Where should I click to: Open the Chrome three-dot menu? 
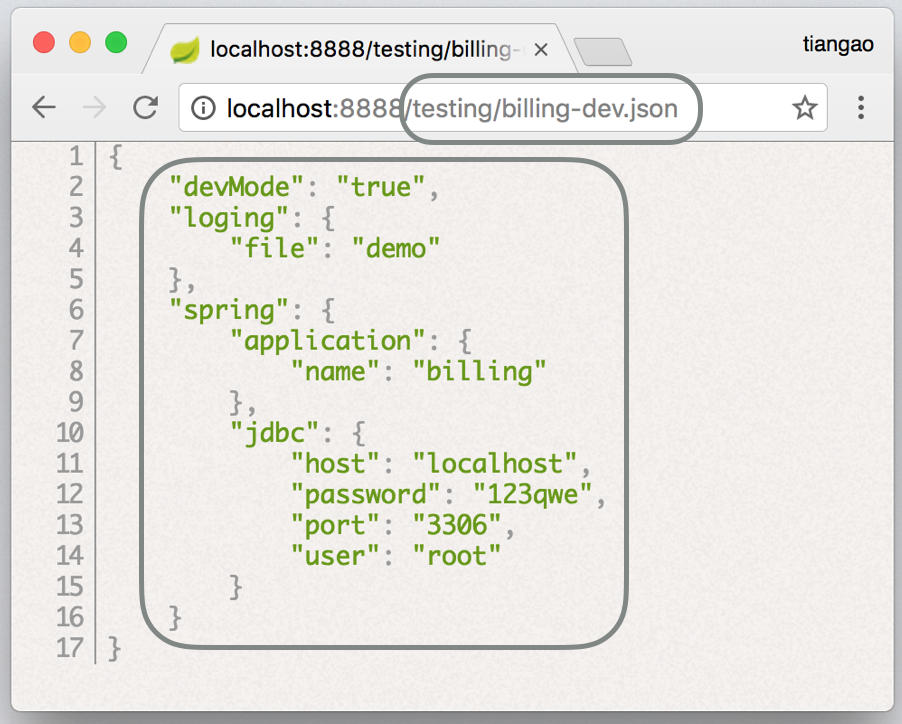point(861,108)
